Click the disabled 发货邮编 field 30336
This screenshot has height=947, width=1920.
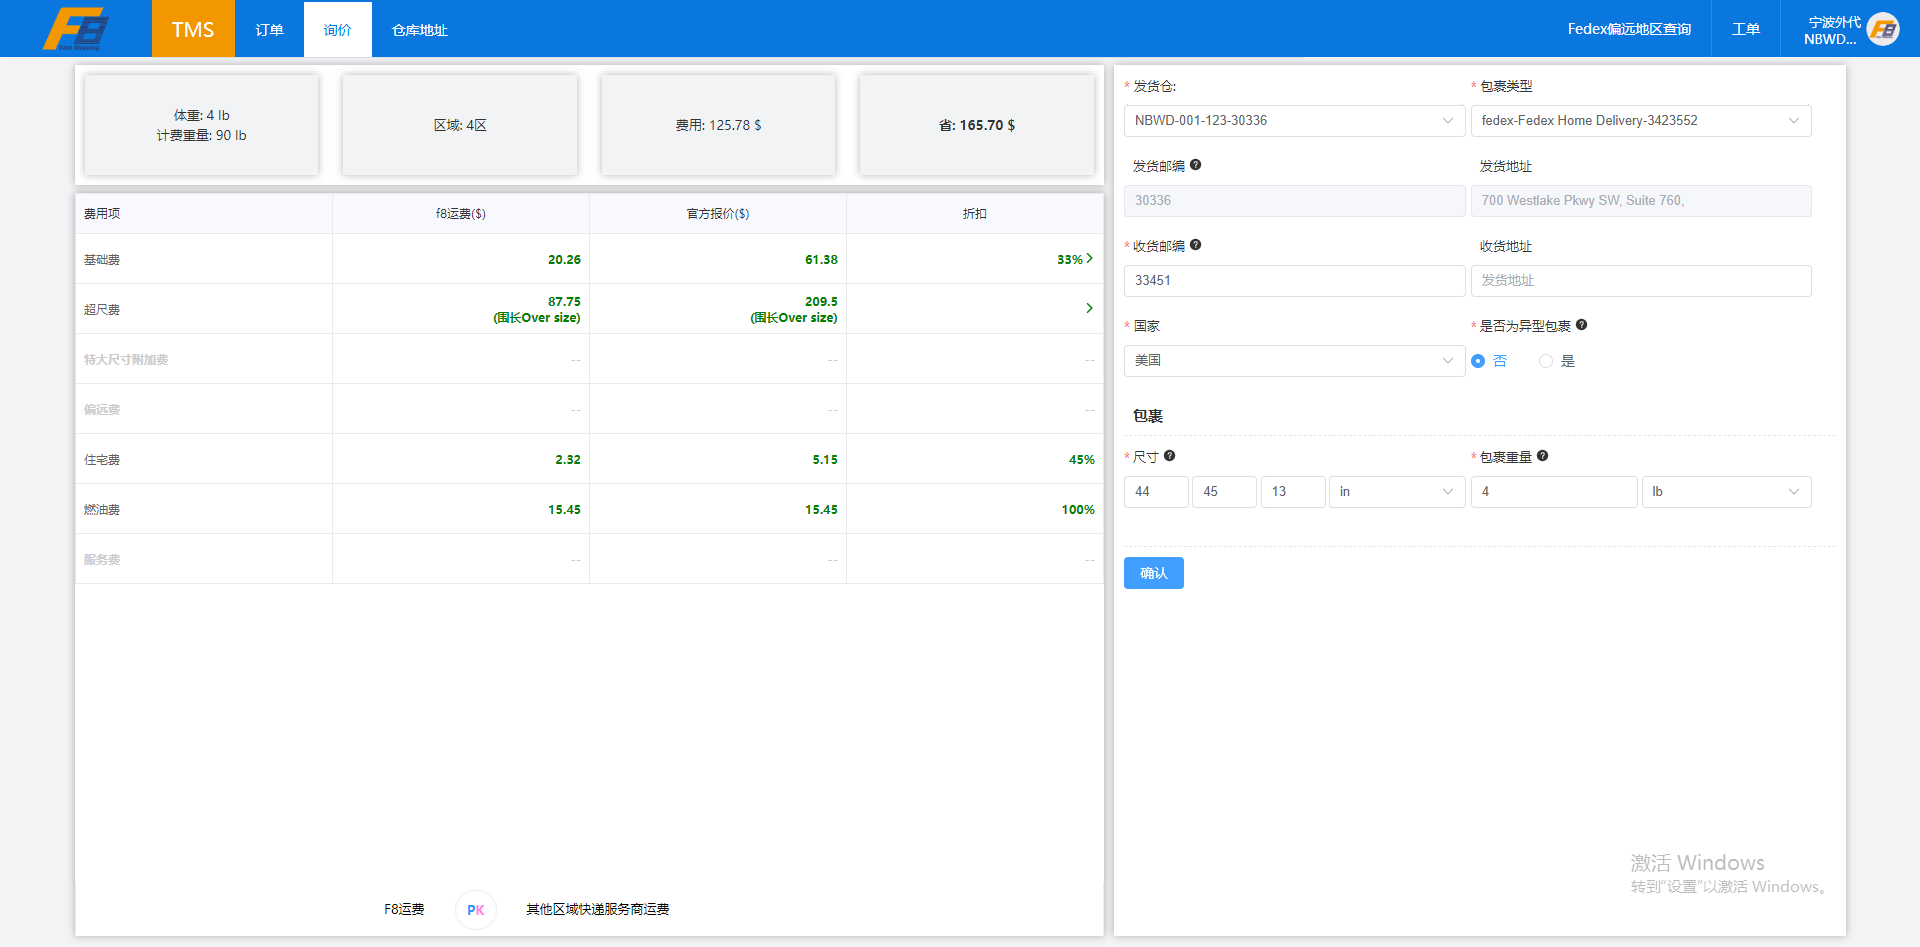1294,201
